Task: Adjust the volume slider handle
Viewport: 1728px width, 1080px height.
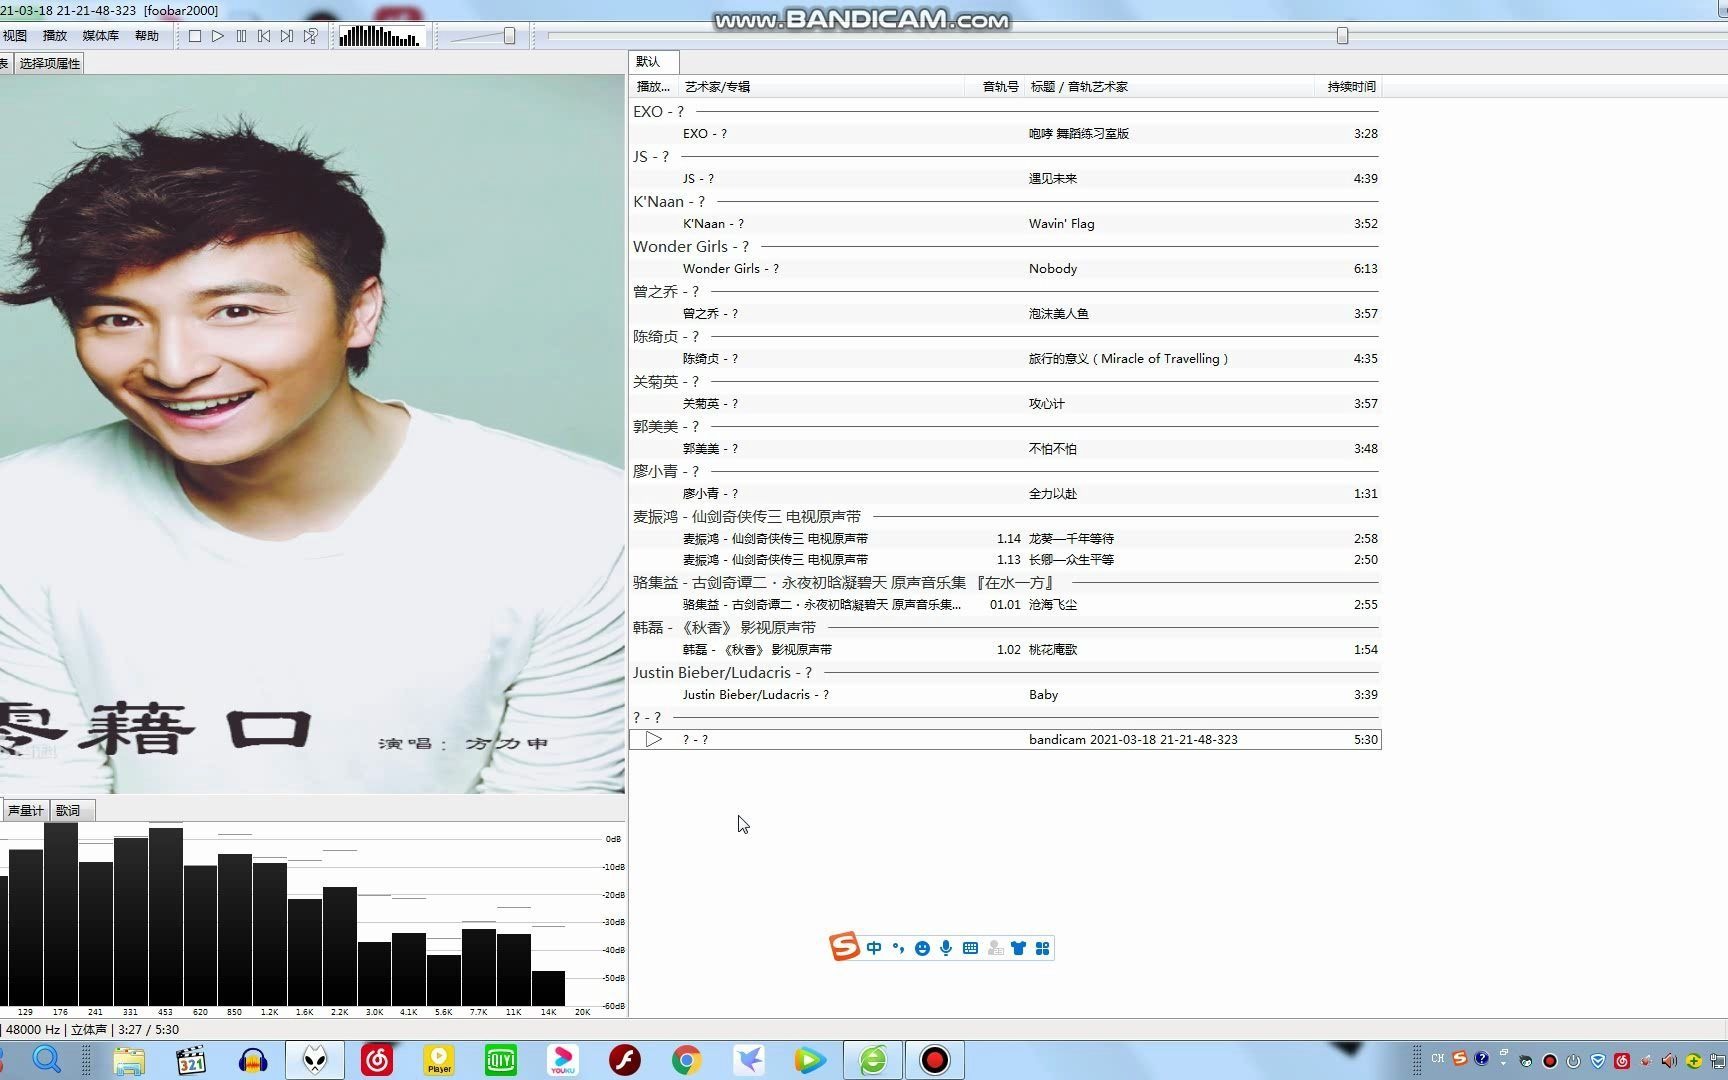Action: click(x=509, y=36)
